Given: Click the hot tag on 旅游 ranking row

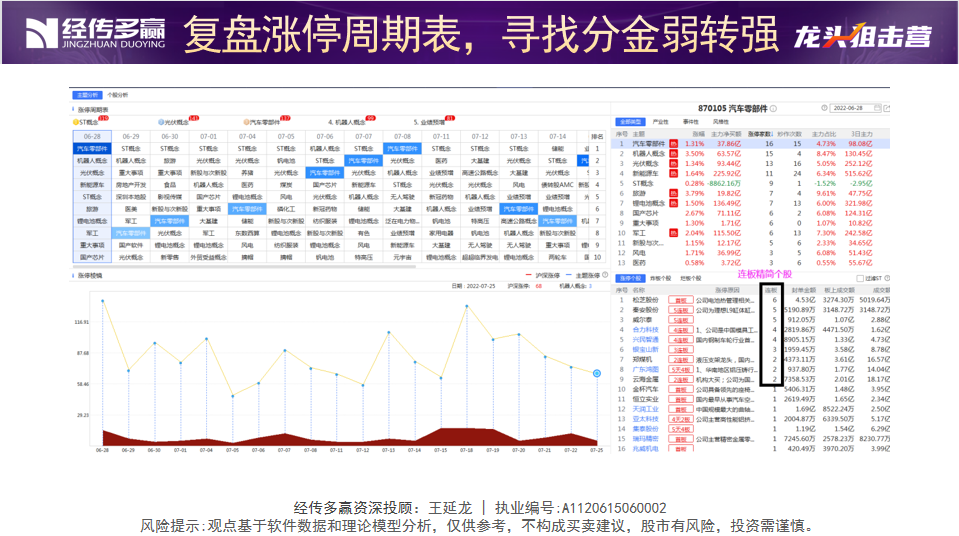Looking at the screenshot, I should pyautogui.click(x=673, y=193).
